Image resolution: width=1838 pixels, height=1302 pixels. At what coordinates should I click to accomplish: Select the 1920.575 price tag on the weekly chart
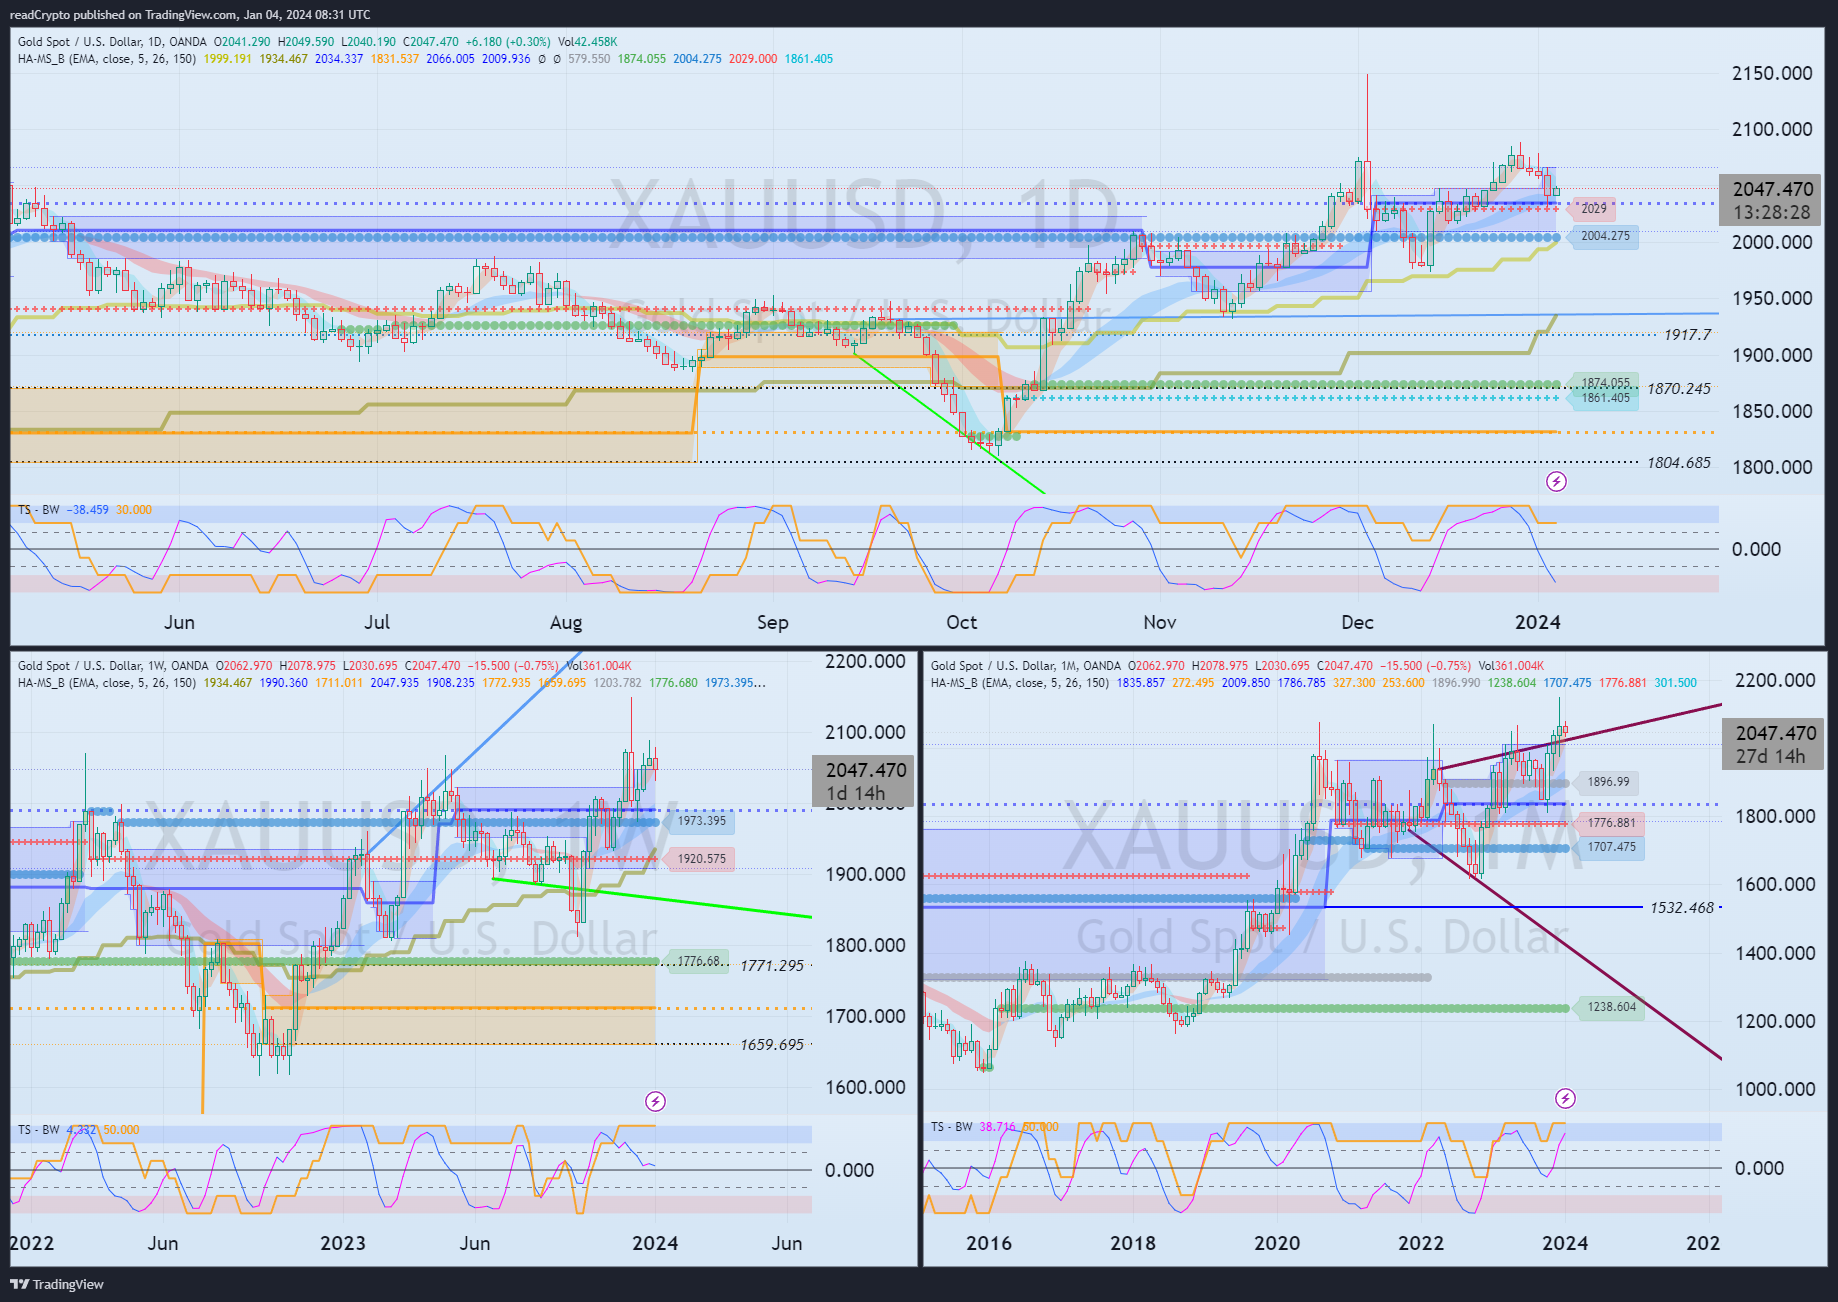701,859
